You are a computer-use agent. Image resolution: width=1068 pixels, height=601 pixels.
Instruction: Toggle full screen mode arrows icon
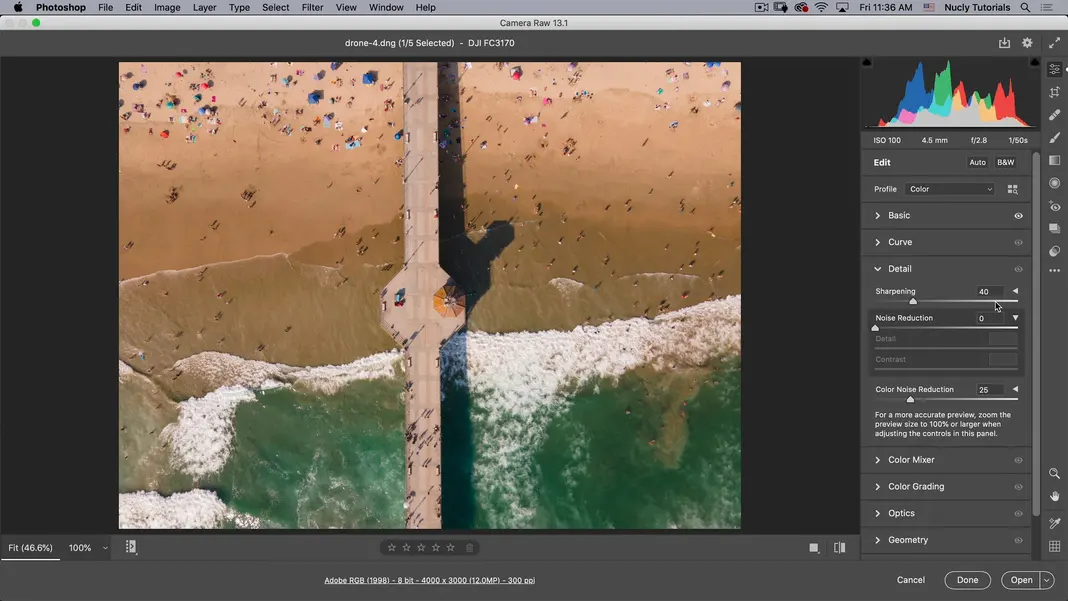[1054, 43]
